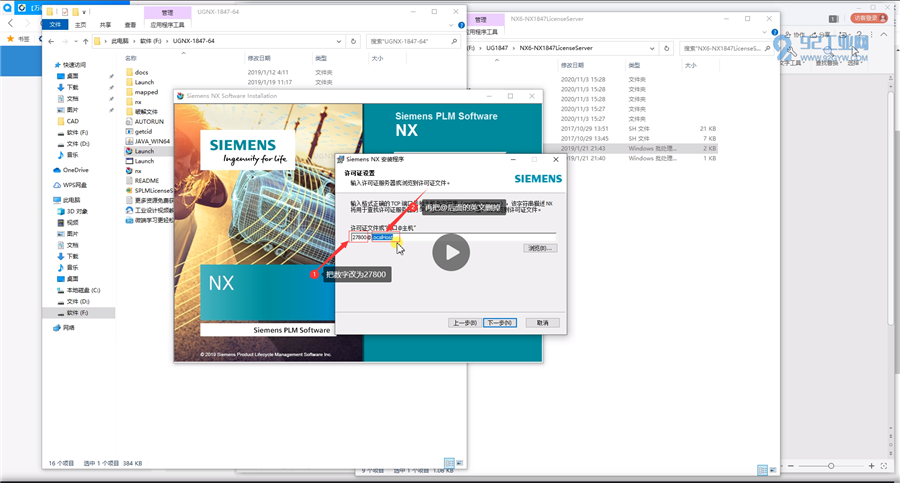Click 此电脑 breadcrumb in UGNX-1847-64 address bar
Screen dimensions: 900x483
(120, 41)
